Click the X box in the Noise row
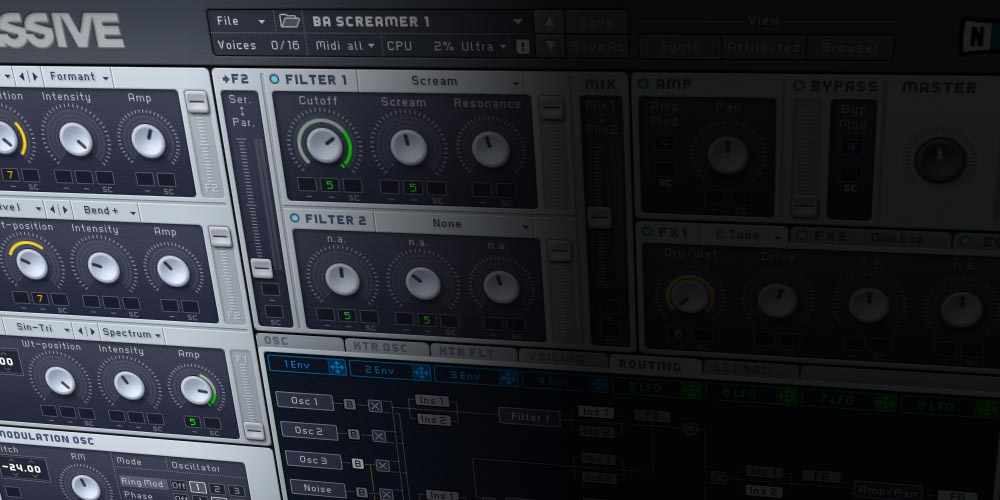 (386, 494)
